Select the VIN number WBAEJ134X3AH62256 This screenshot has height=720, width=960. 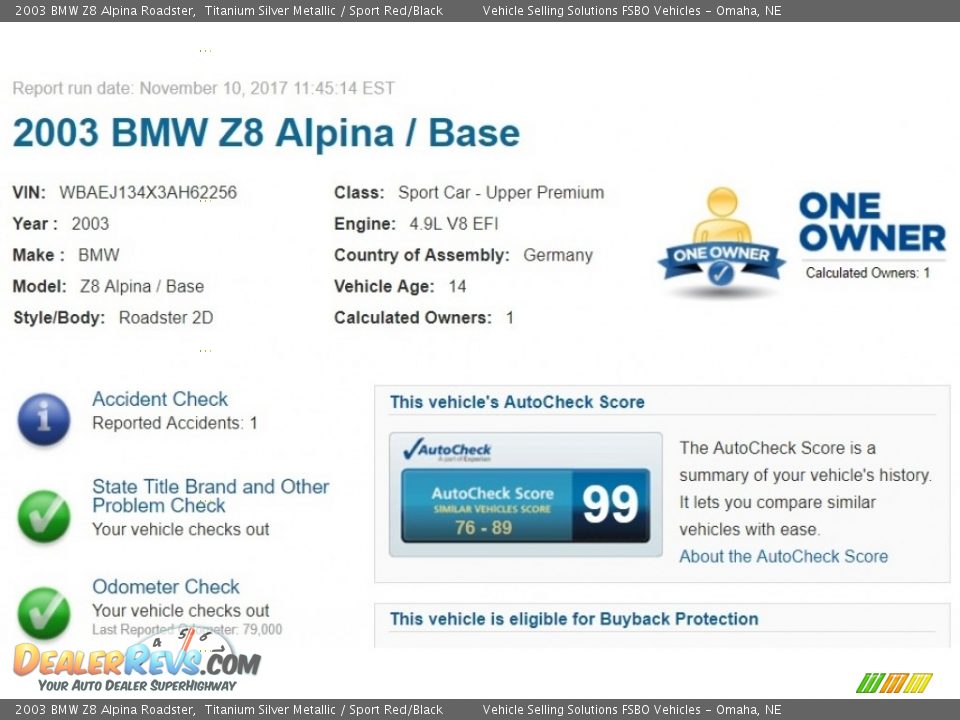pyautogui.click(x=148, y=192)
